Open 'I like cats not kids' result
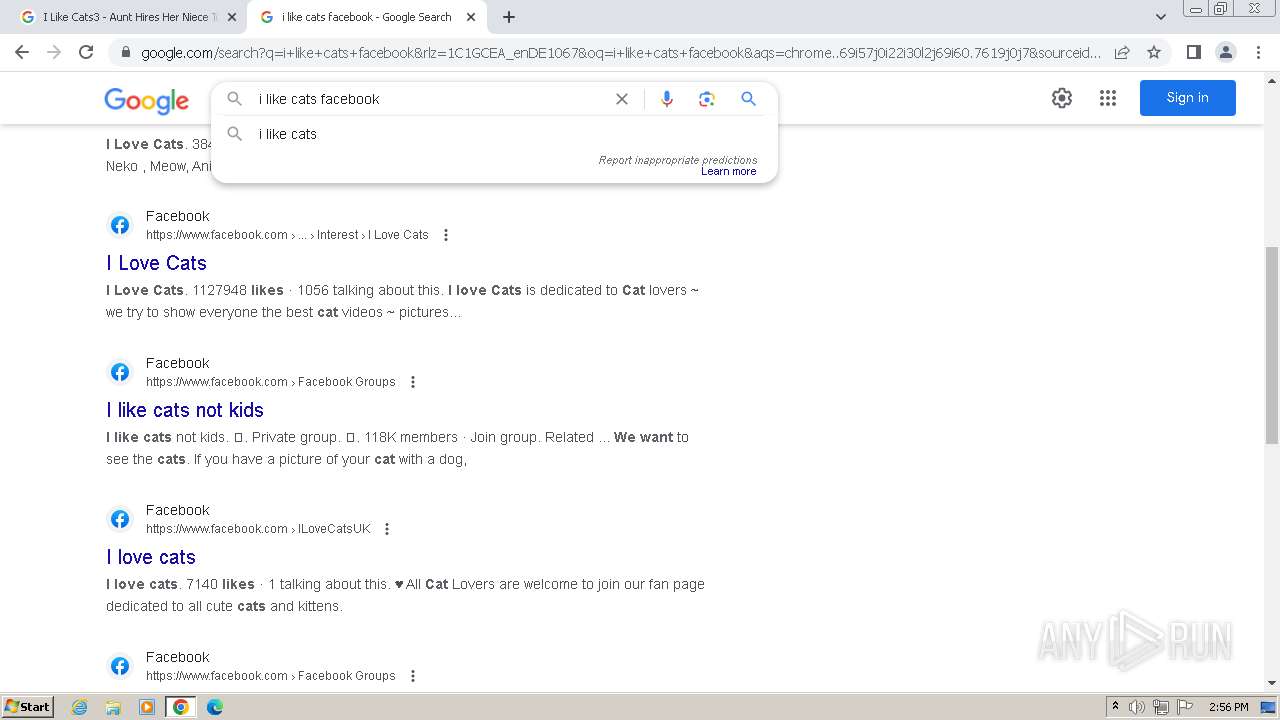This screenshot has height=720, width=1280. [185, 410]
